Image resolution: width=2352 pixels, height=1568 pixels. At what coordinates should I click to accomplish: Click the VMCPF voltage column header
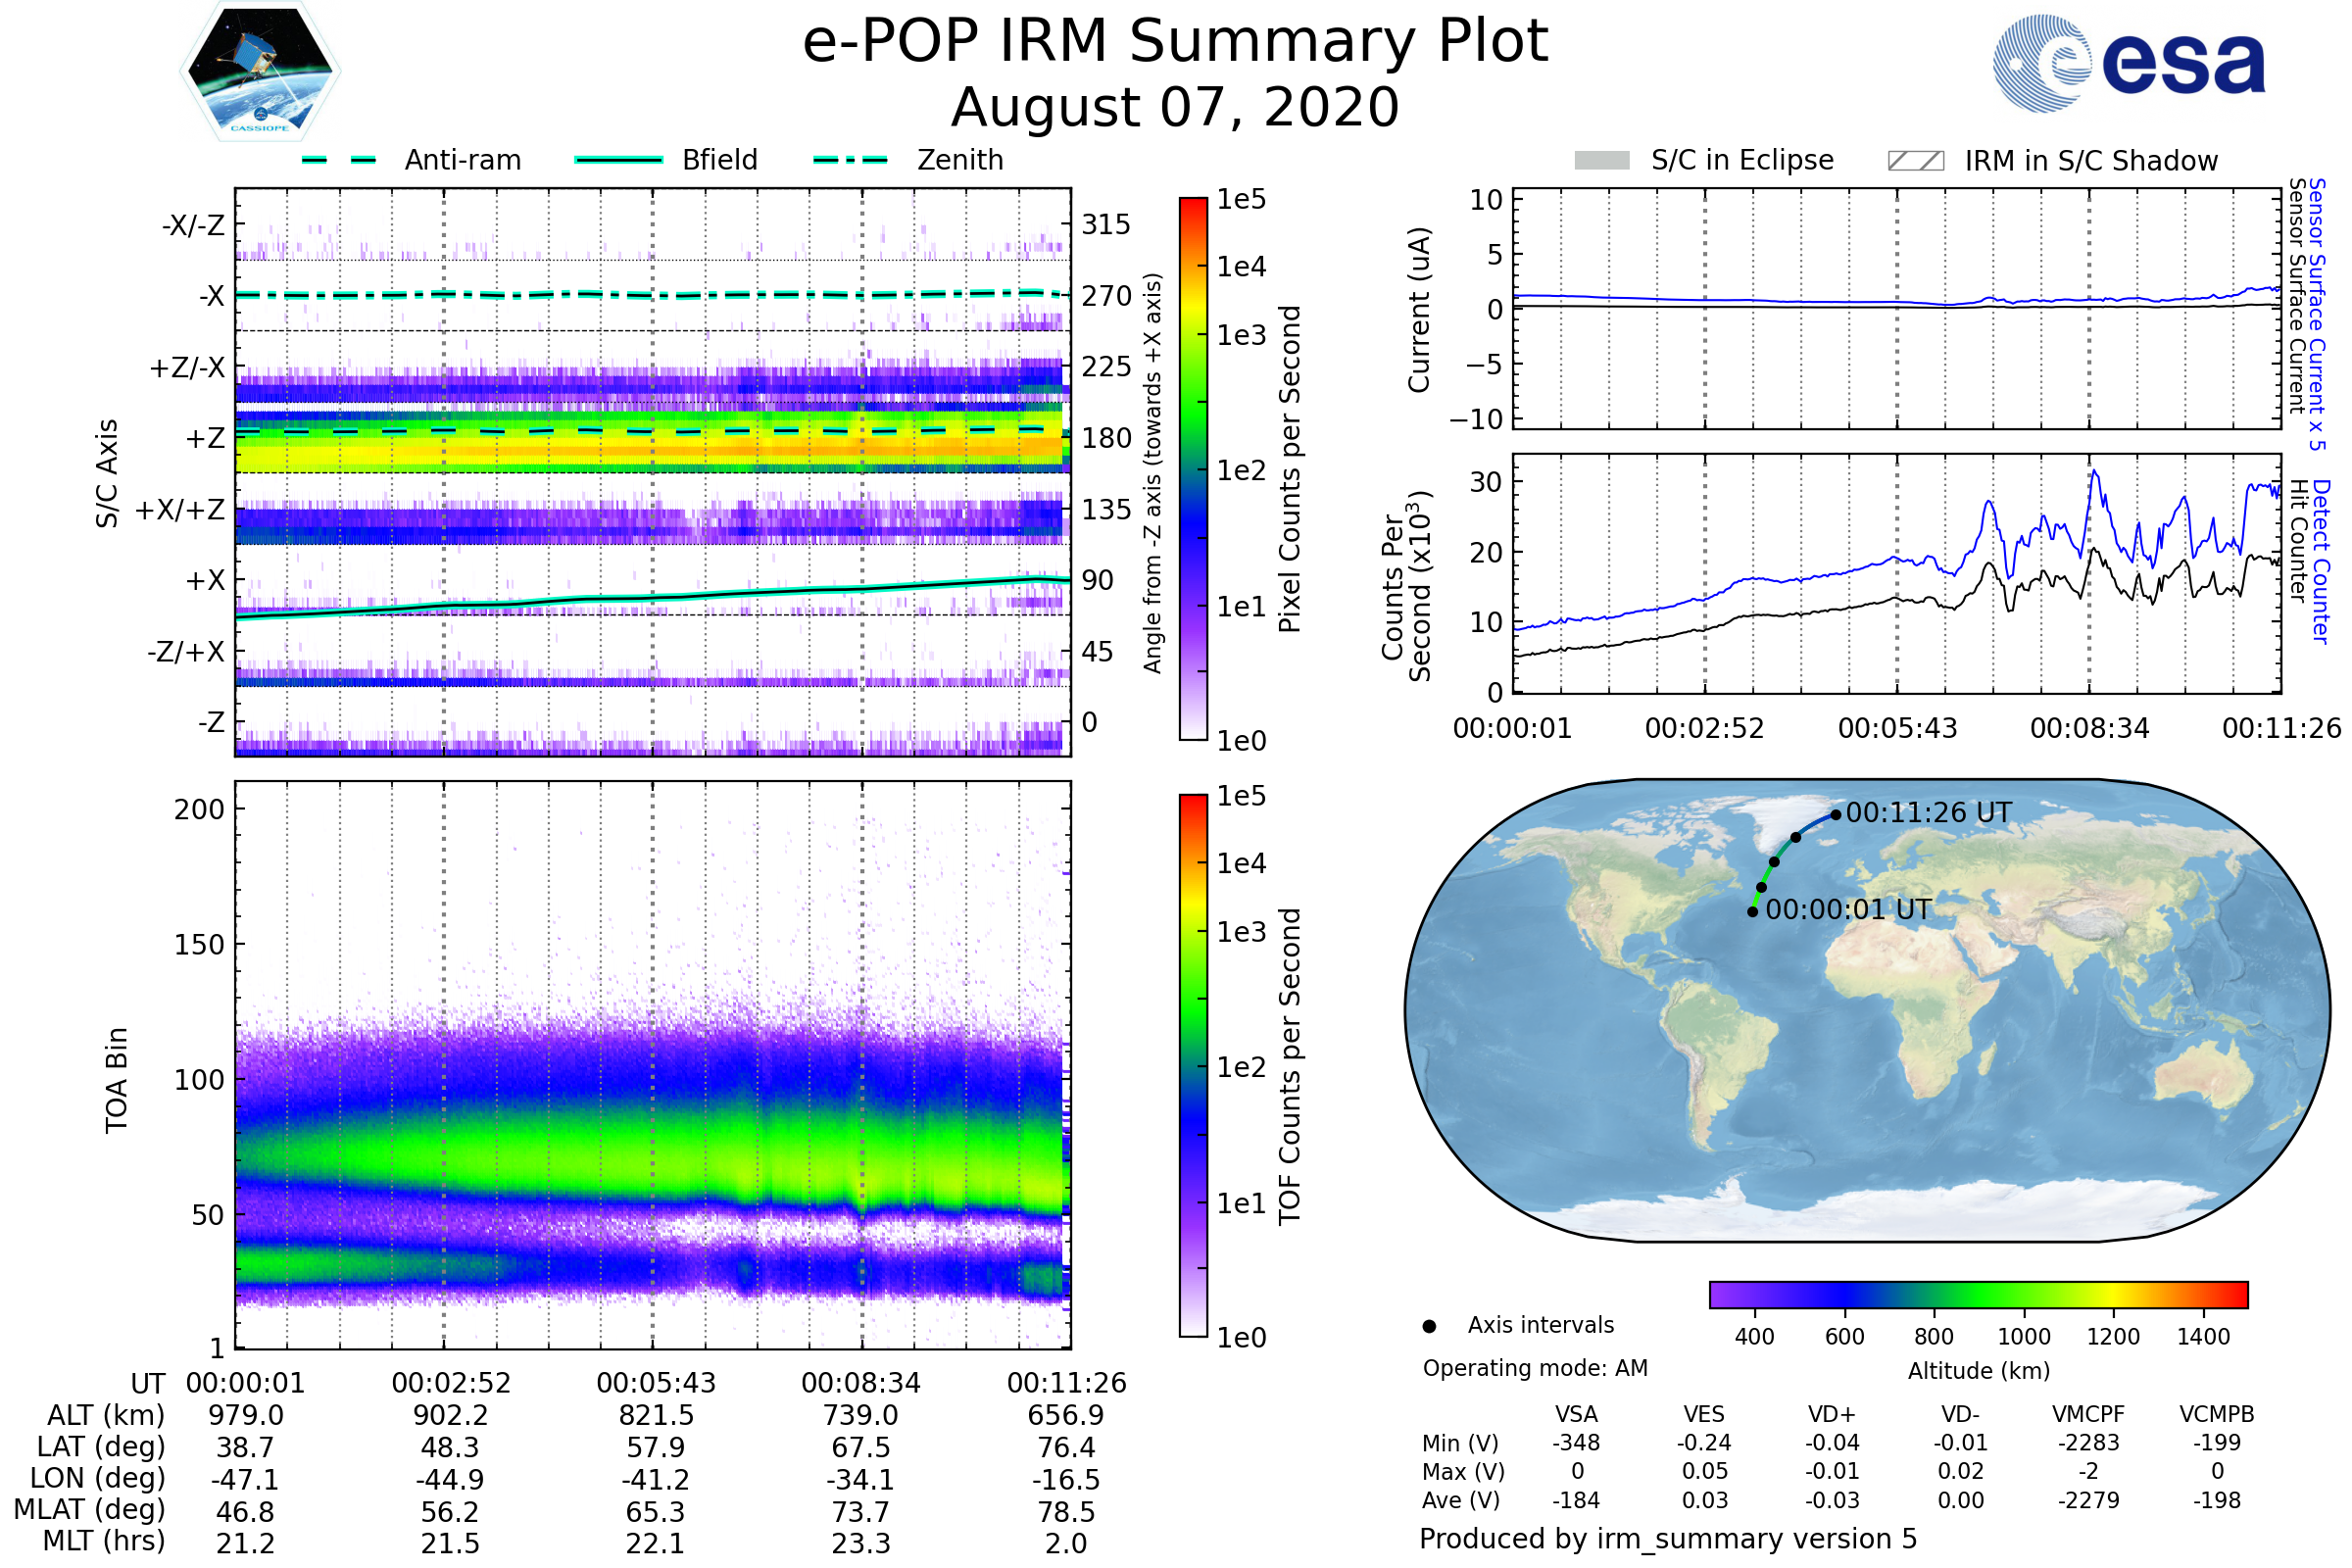click(x=2088, y=1414)
